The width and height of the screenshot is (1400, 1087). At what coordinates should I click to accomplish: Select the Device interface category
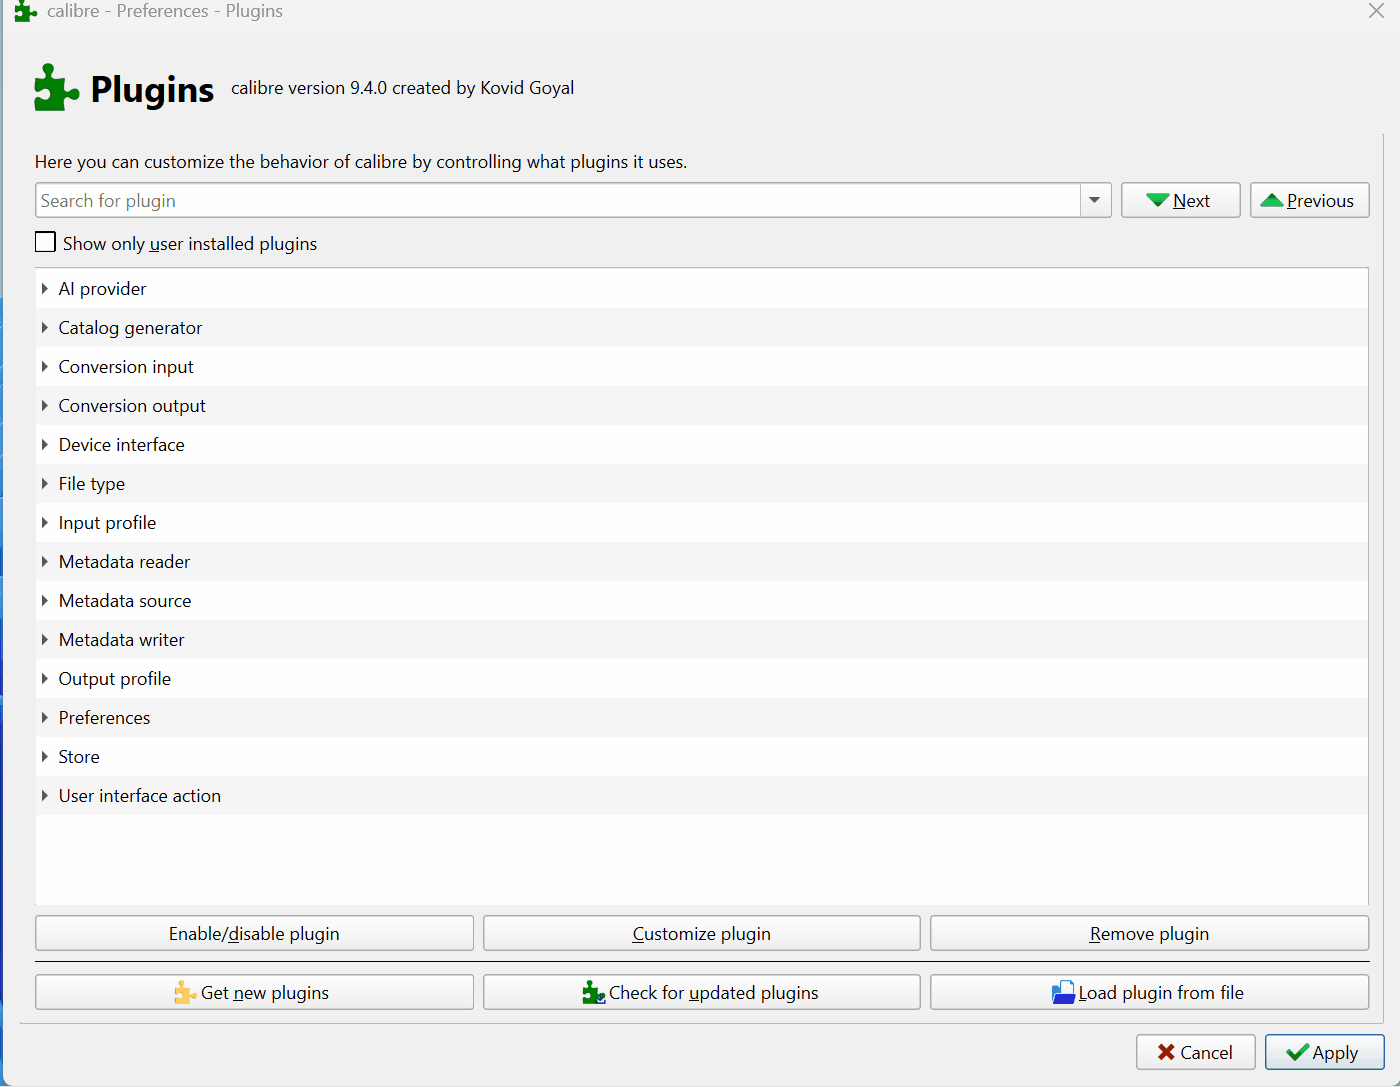pos(122,445)
